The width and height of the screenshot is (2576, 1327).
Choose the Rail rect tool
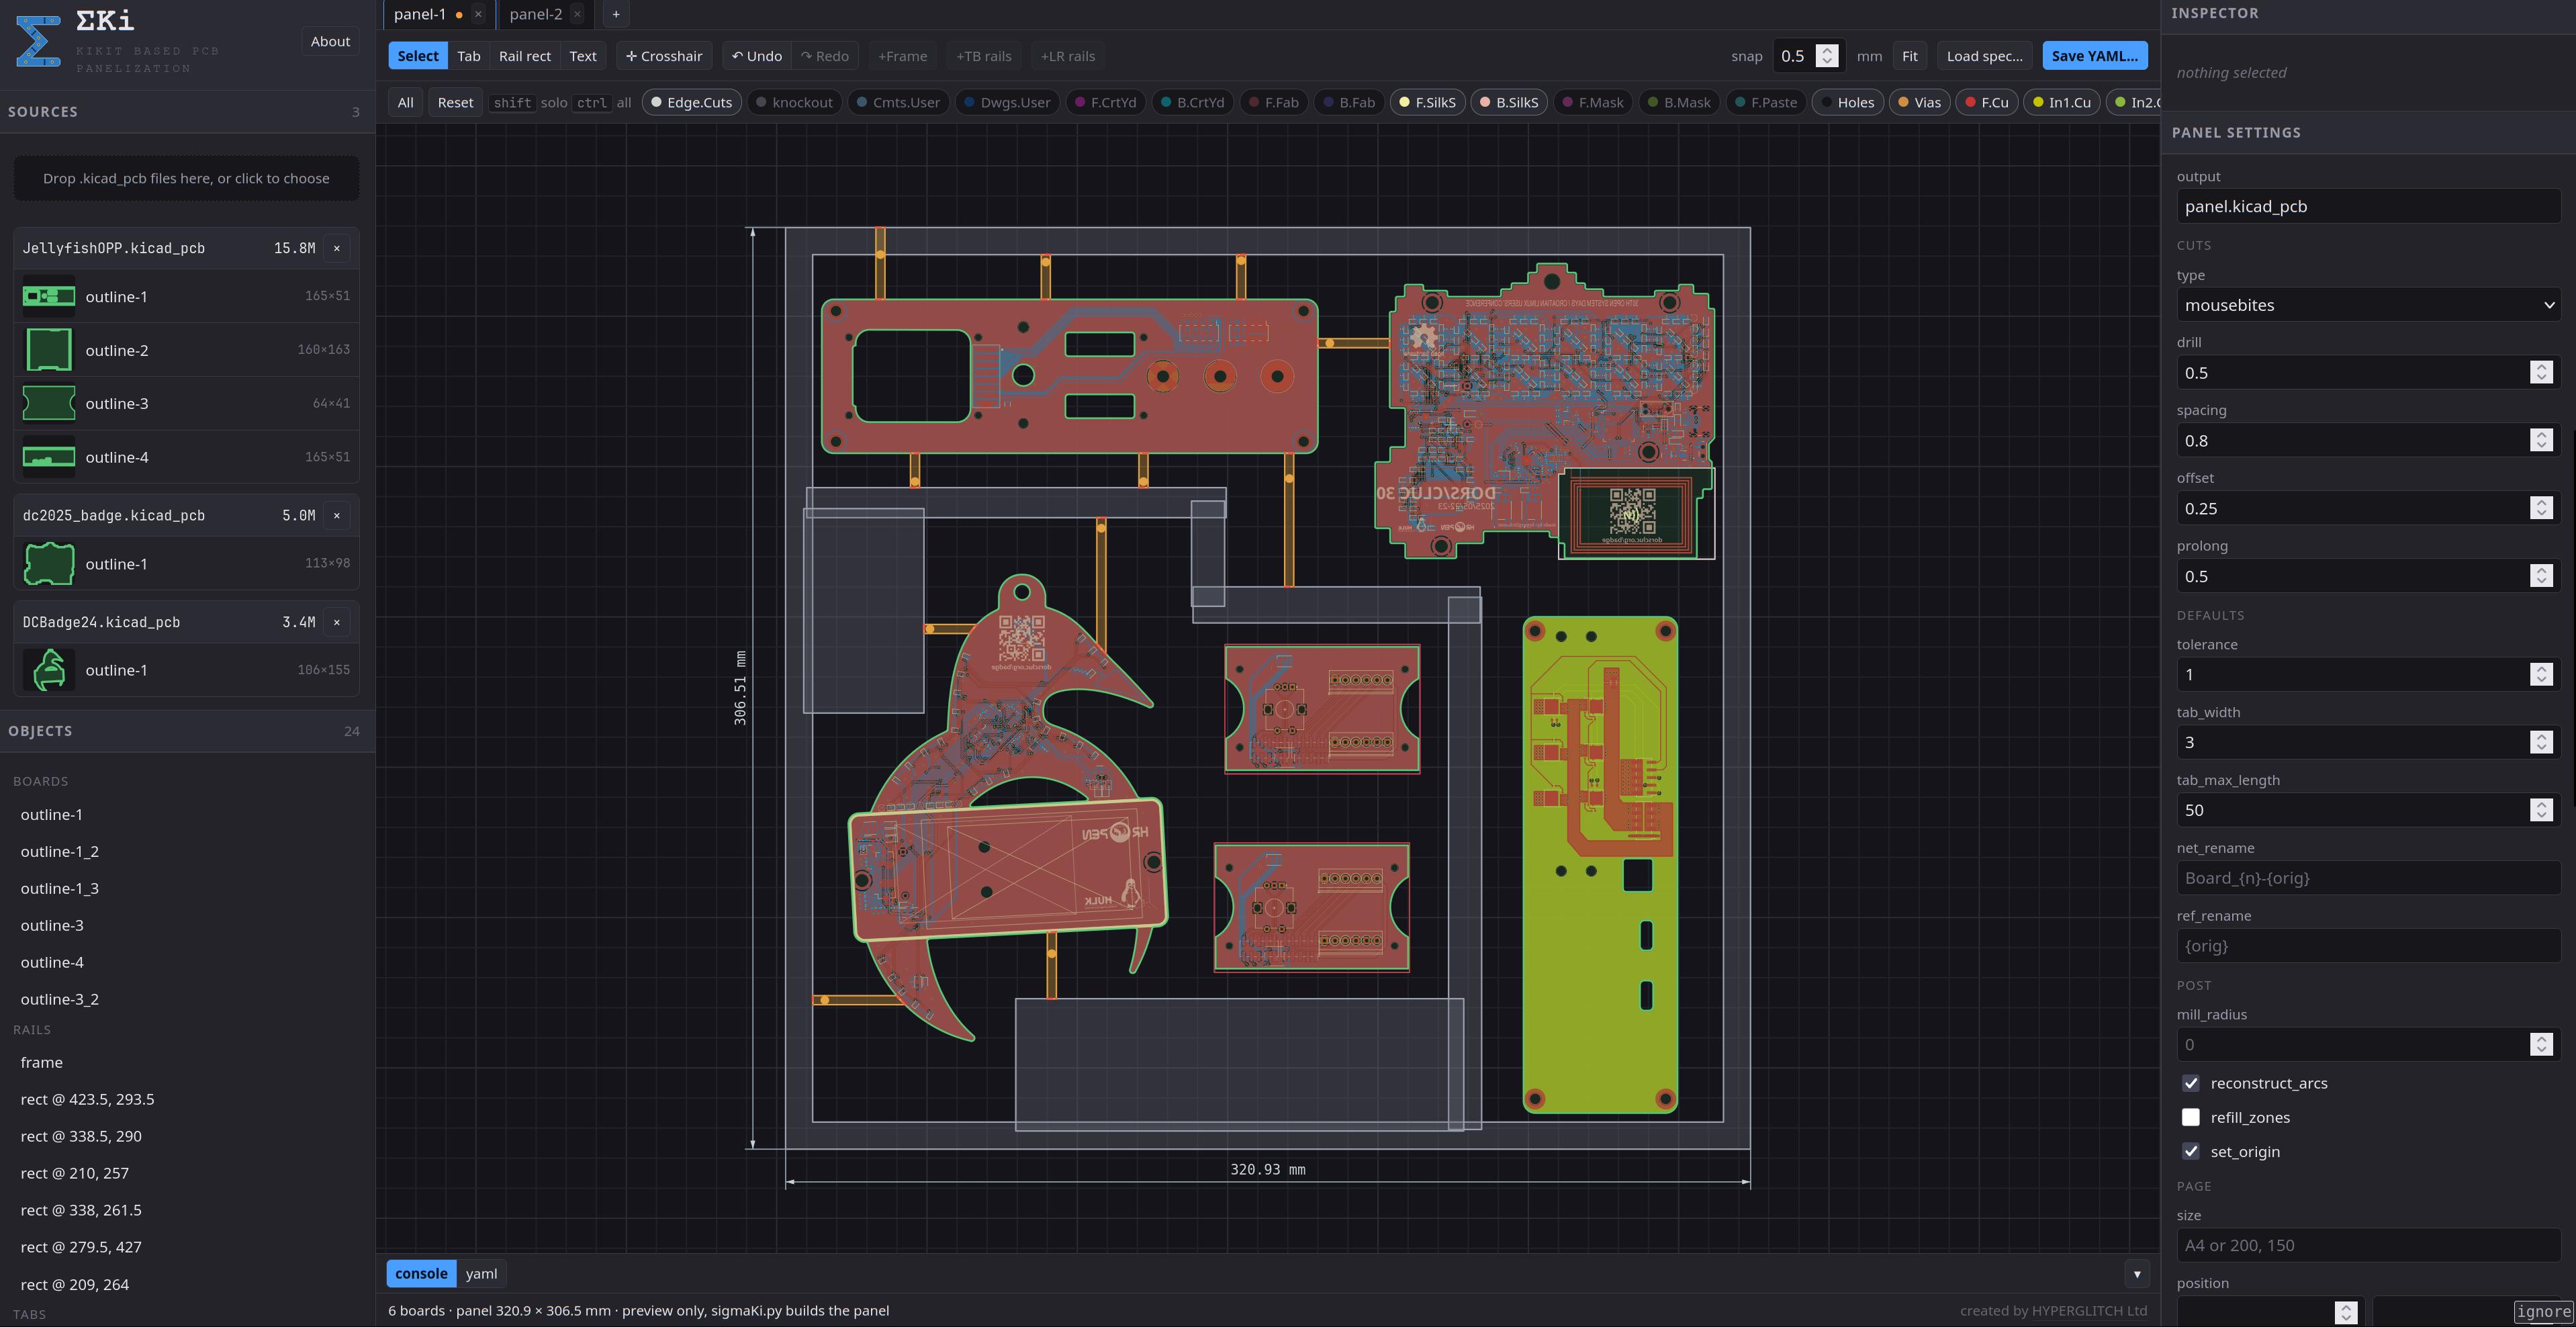coord(525,56)
